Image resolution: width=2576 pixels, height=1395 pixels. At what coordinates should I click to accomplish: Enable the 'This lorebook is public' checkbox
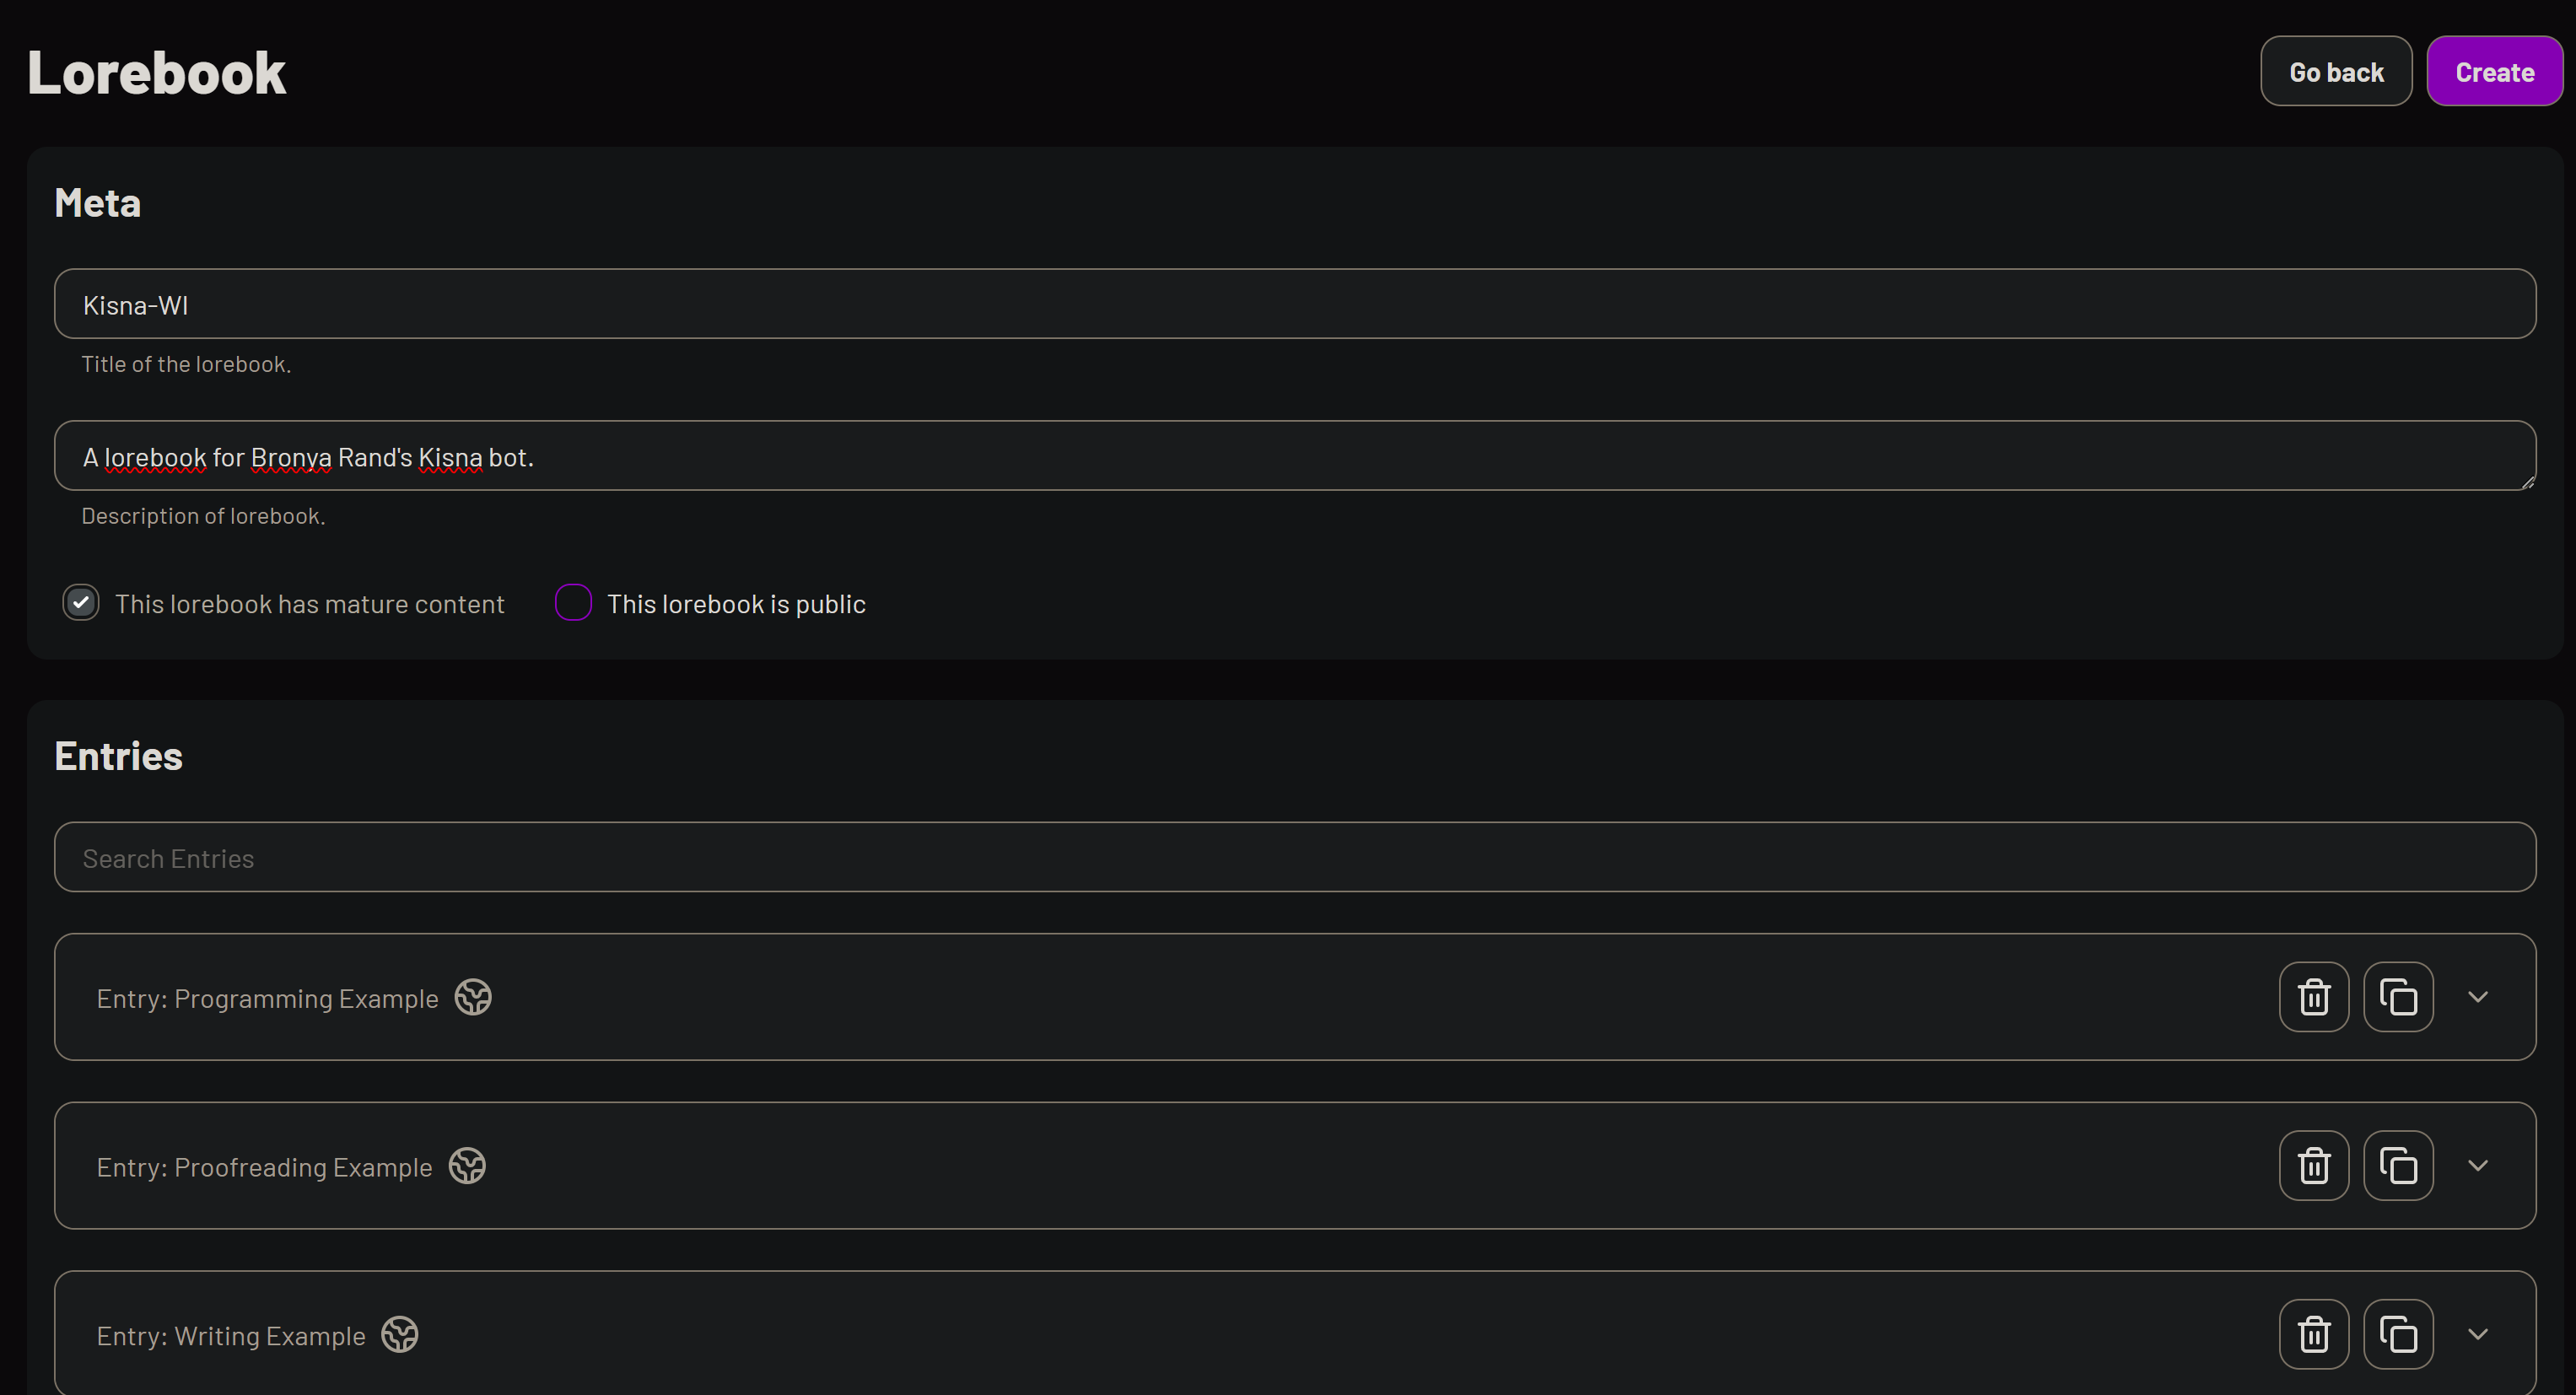tap(573, 603)
